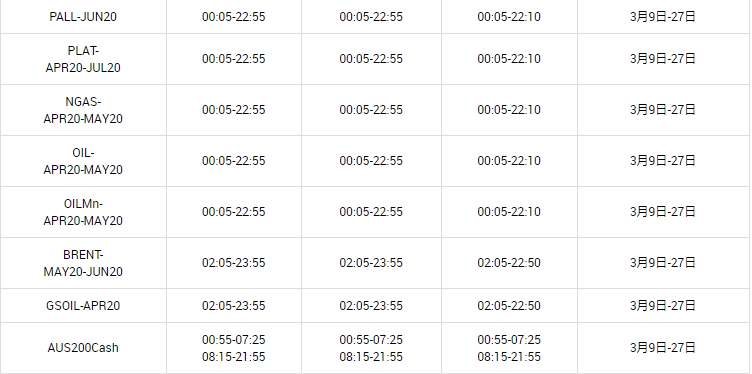Click the OIL-APR20-MAY20 symbol cell
This screenshot has height=374, width=752.
point(83,161)
